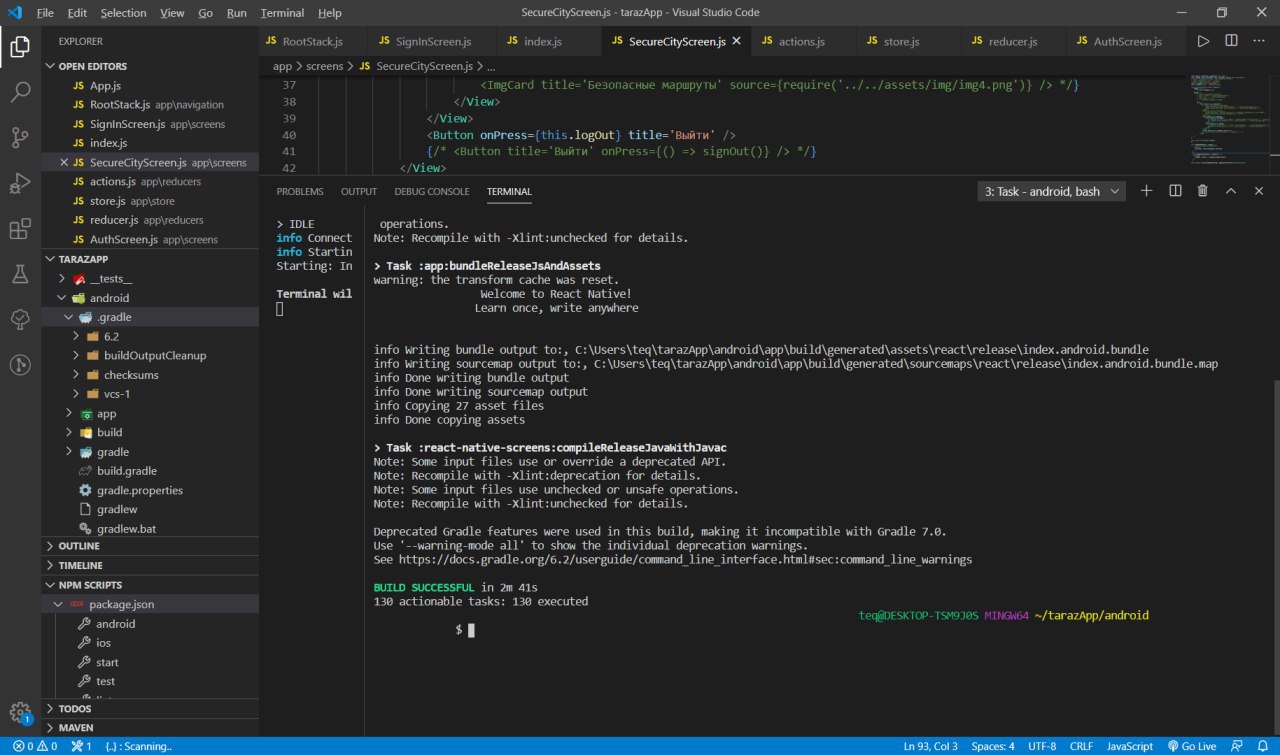Collapse the Open Editors section
This screenshot has width=1280, height=755.
(52, 66)
